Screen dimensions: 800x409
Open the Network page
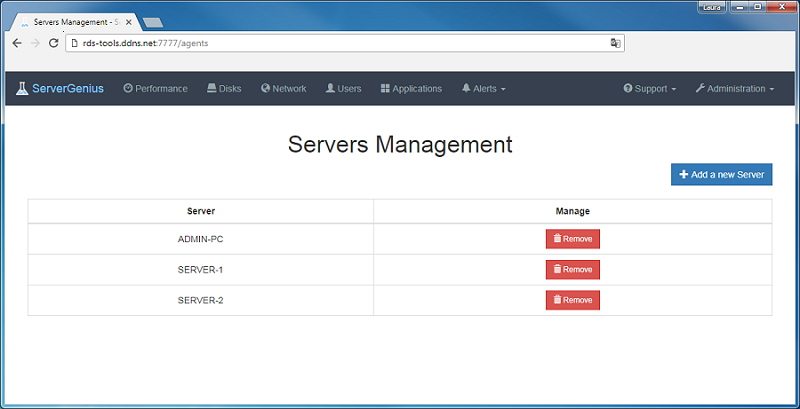coord(283,89)
